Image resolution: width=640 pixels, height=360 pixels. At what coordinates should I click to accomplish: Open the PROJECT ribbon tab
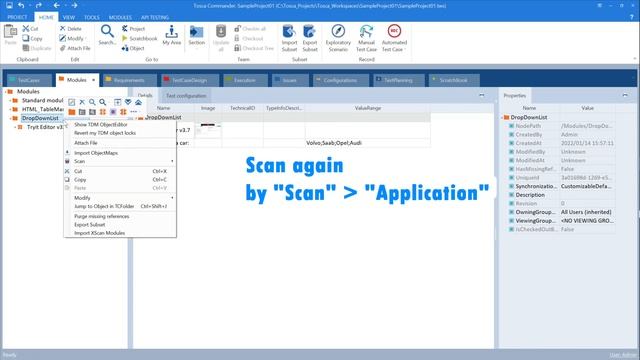tap(17, 17)
